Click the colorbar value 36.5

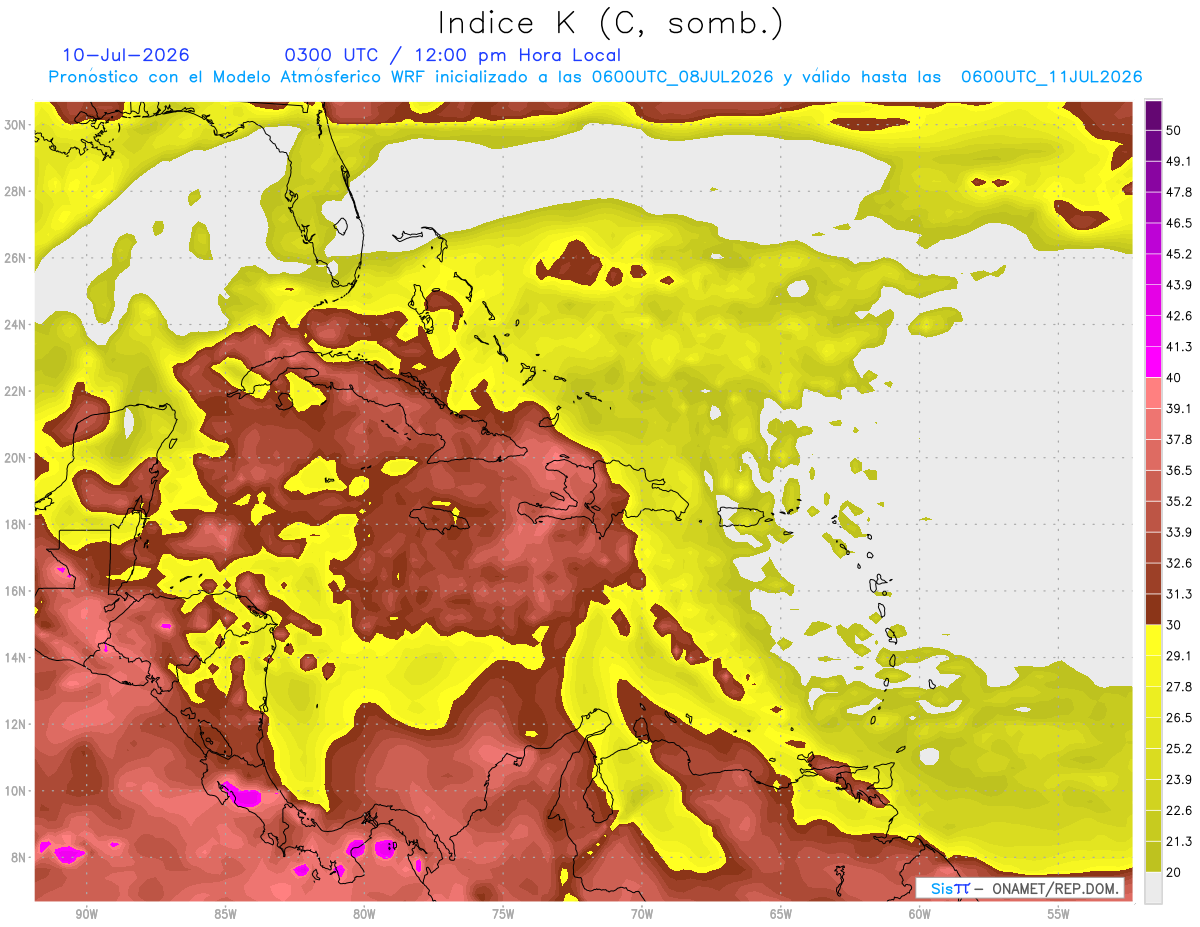[x=1179, y=470]
